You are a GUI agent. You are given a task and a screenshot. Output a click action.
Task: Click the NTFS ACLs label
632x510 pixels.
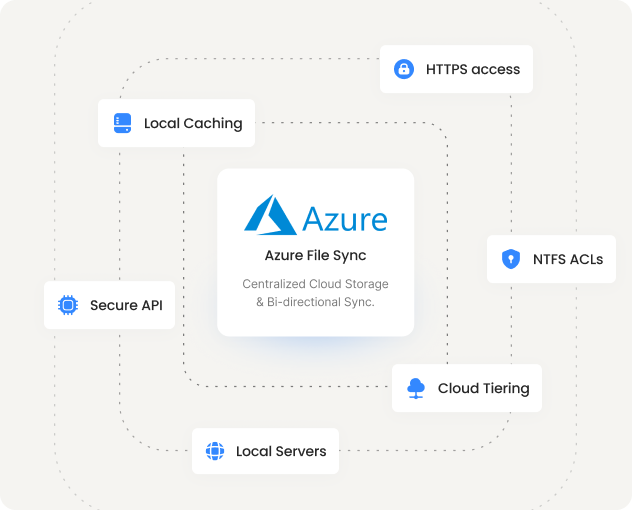568,259
